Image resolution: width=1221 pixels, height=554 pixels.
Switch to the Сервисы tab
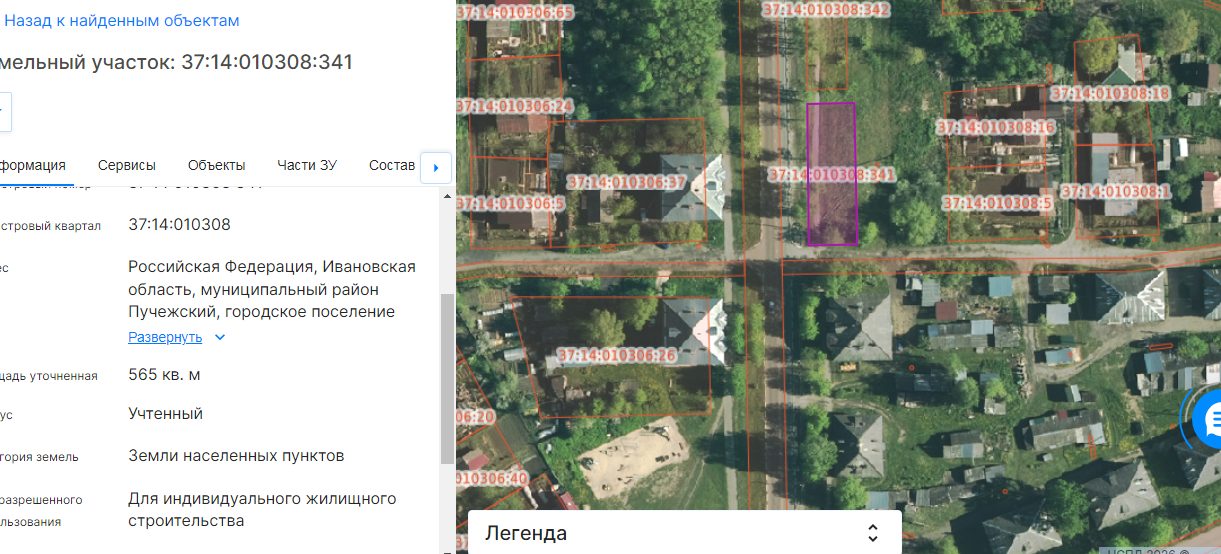(127, 166)
